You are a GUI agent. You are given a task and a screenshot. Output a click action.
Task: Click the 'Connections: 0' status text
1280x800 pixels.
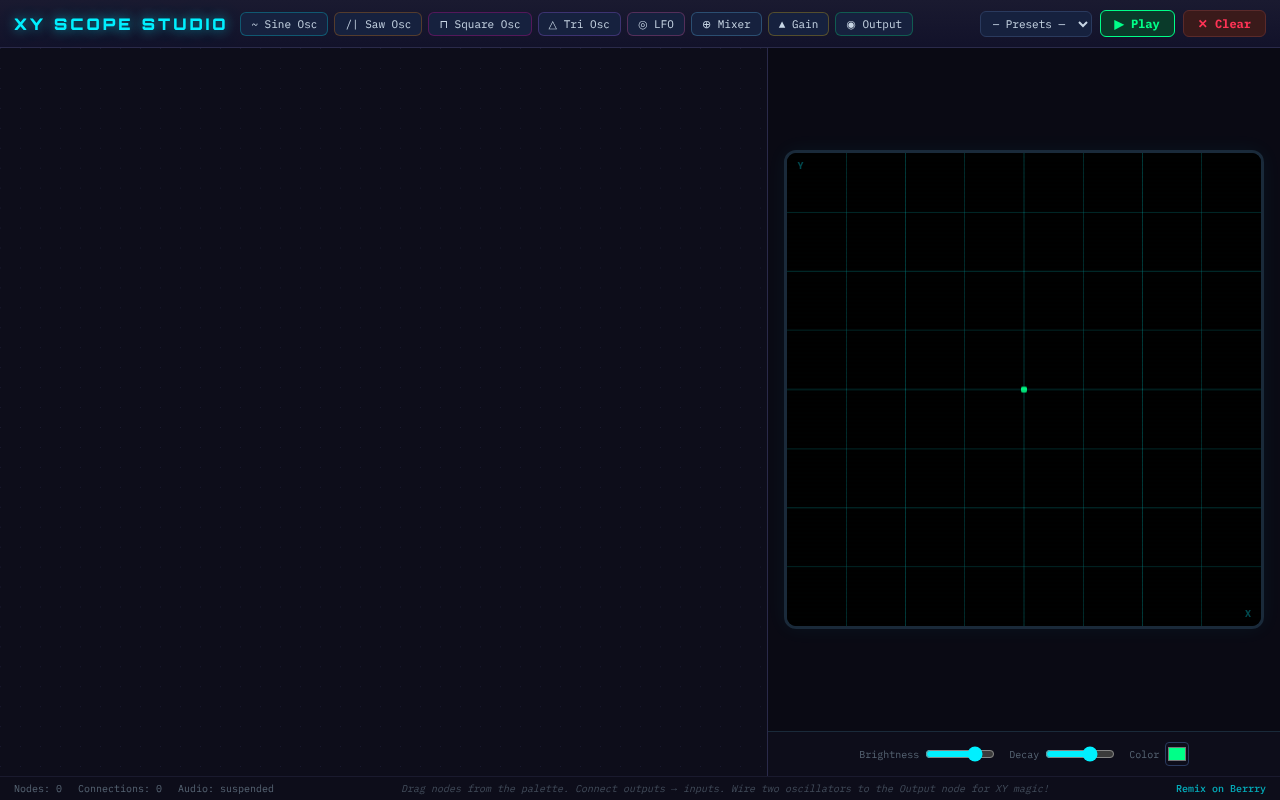click(120, 789)
